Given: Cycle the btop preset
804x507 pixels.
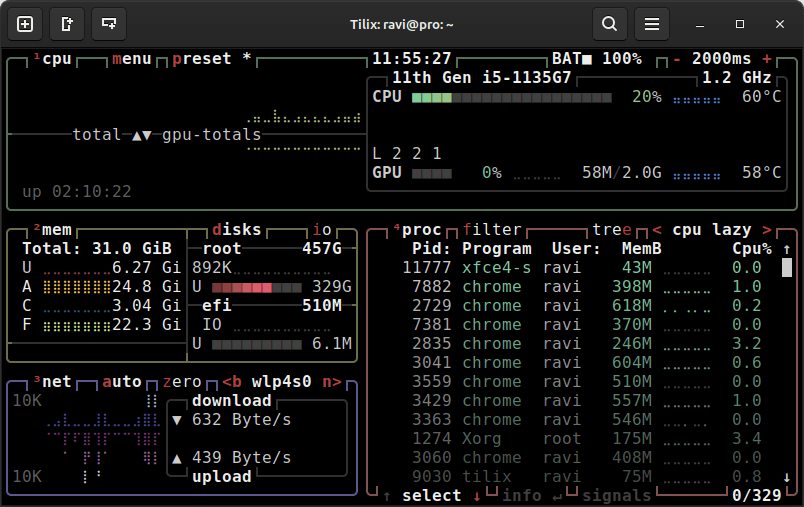Looking at the screenshot, I should point(202,59).
